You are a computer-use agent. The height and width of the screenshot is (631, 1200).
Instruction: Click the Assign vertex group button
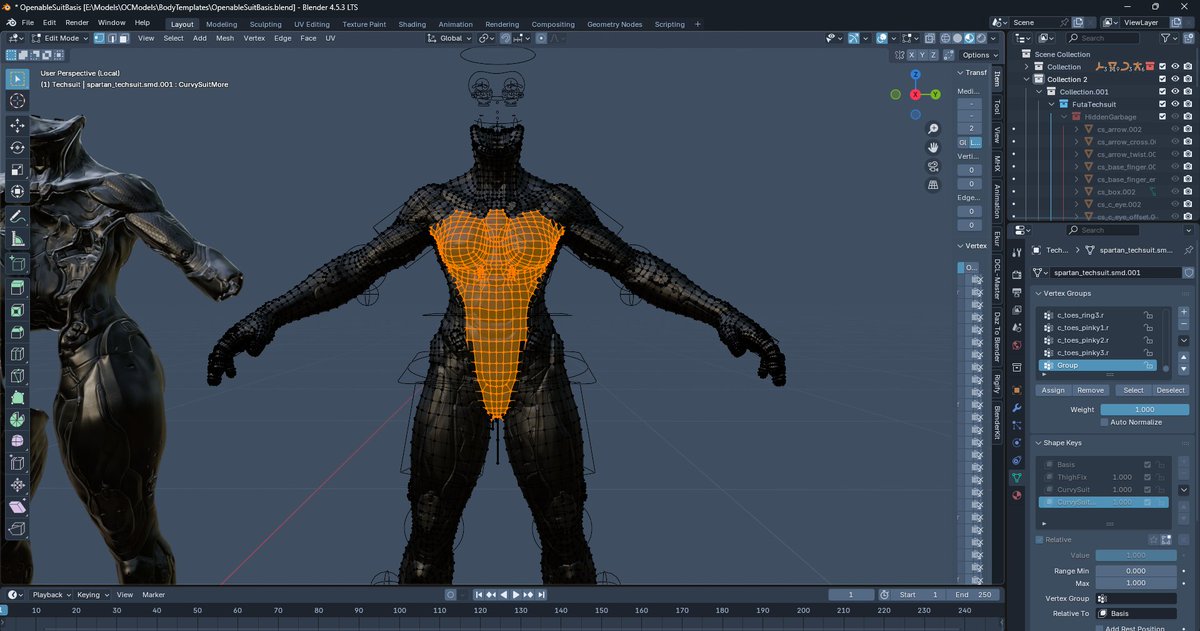pyautogui.click(x=1053, y=390)
